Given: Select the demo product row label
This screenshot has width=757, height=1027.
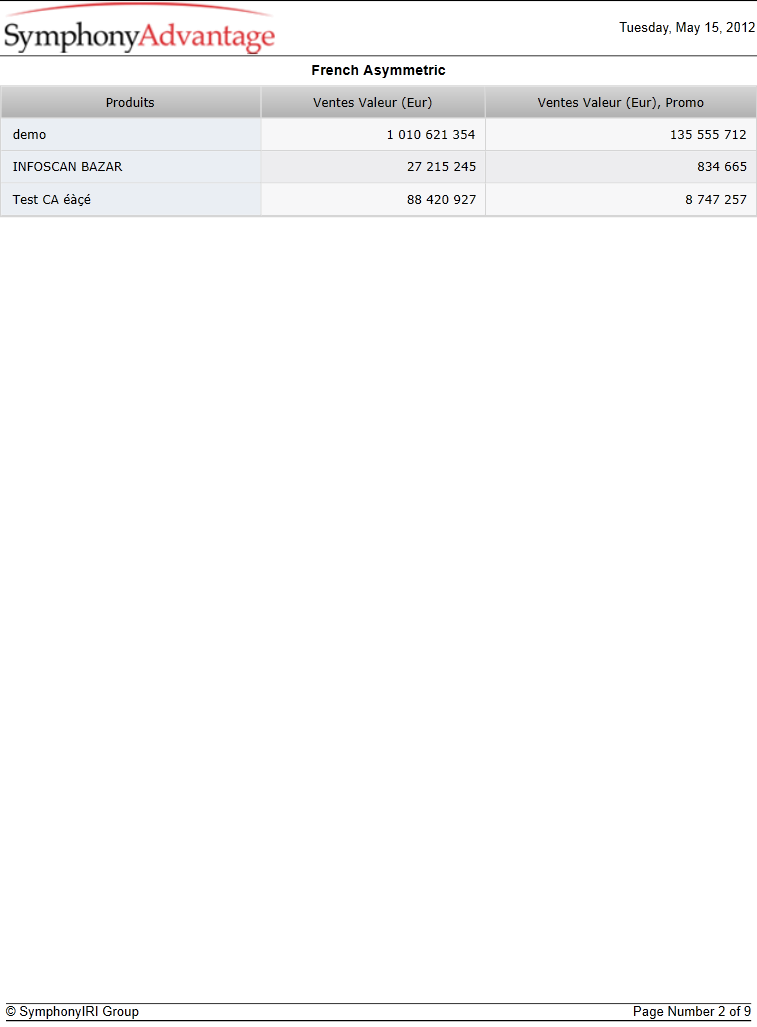Looking at the screenshot, I should click(x=29, y=134).
